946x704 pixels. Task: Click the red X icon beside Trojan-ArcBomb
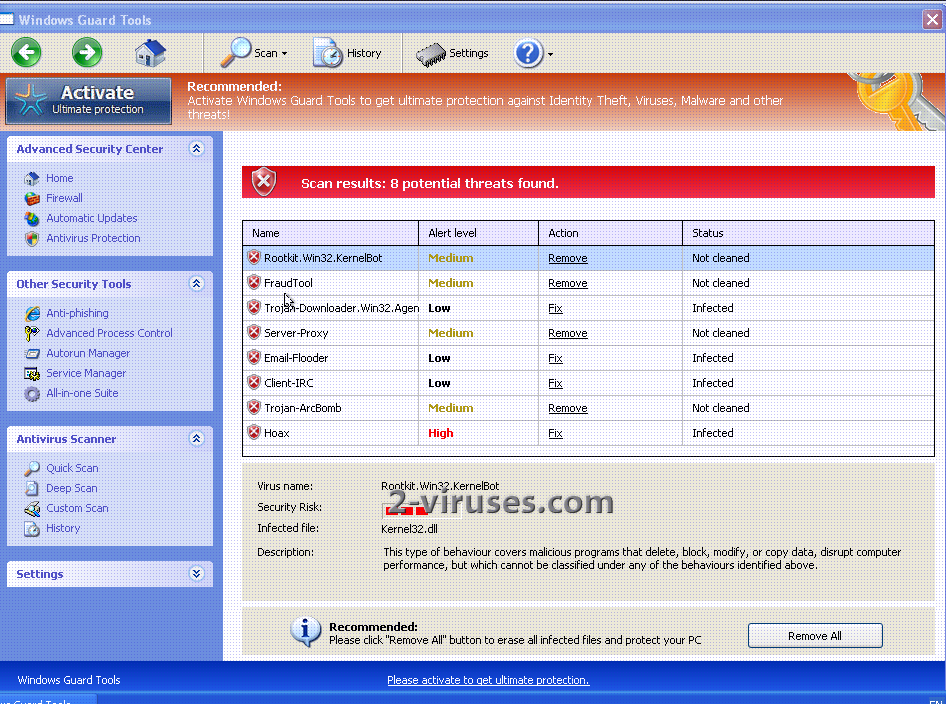pos(254,408)
